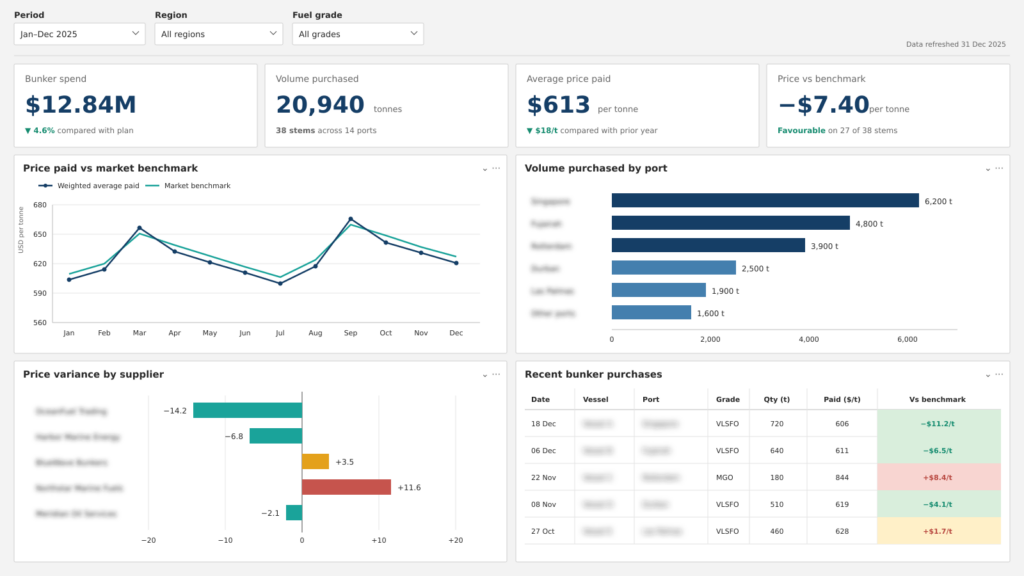Open the Fuel grade dropdown All grades

pos(357,34)
